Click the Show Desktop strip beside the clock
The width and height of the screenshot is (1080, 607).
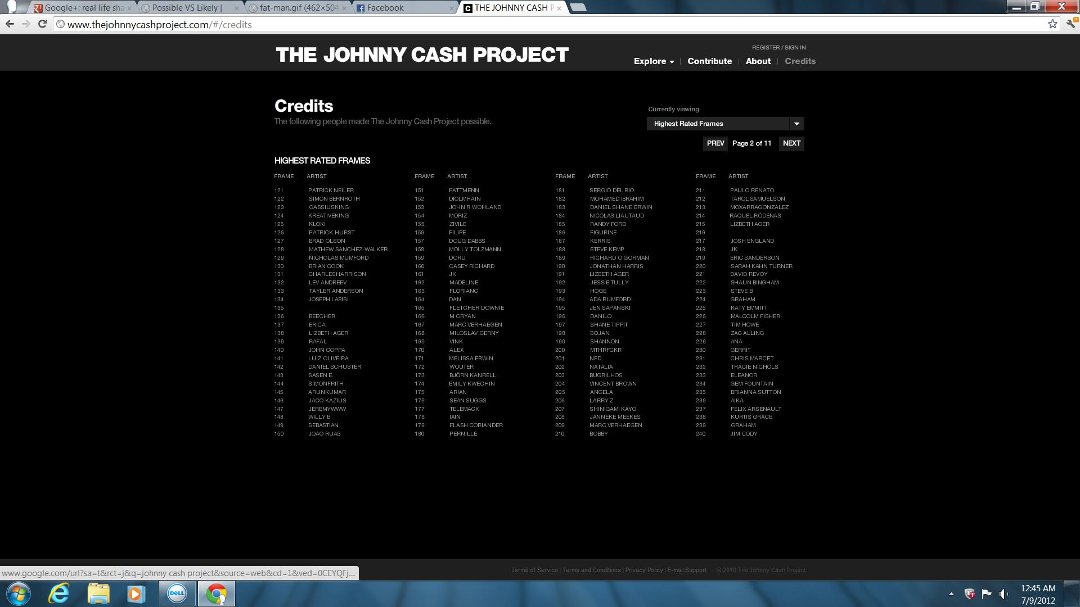(1072, 594)
